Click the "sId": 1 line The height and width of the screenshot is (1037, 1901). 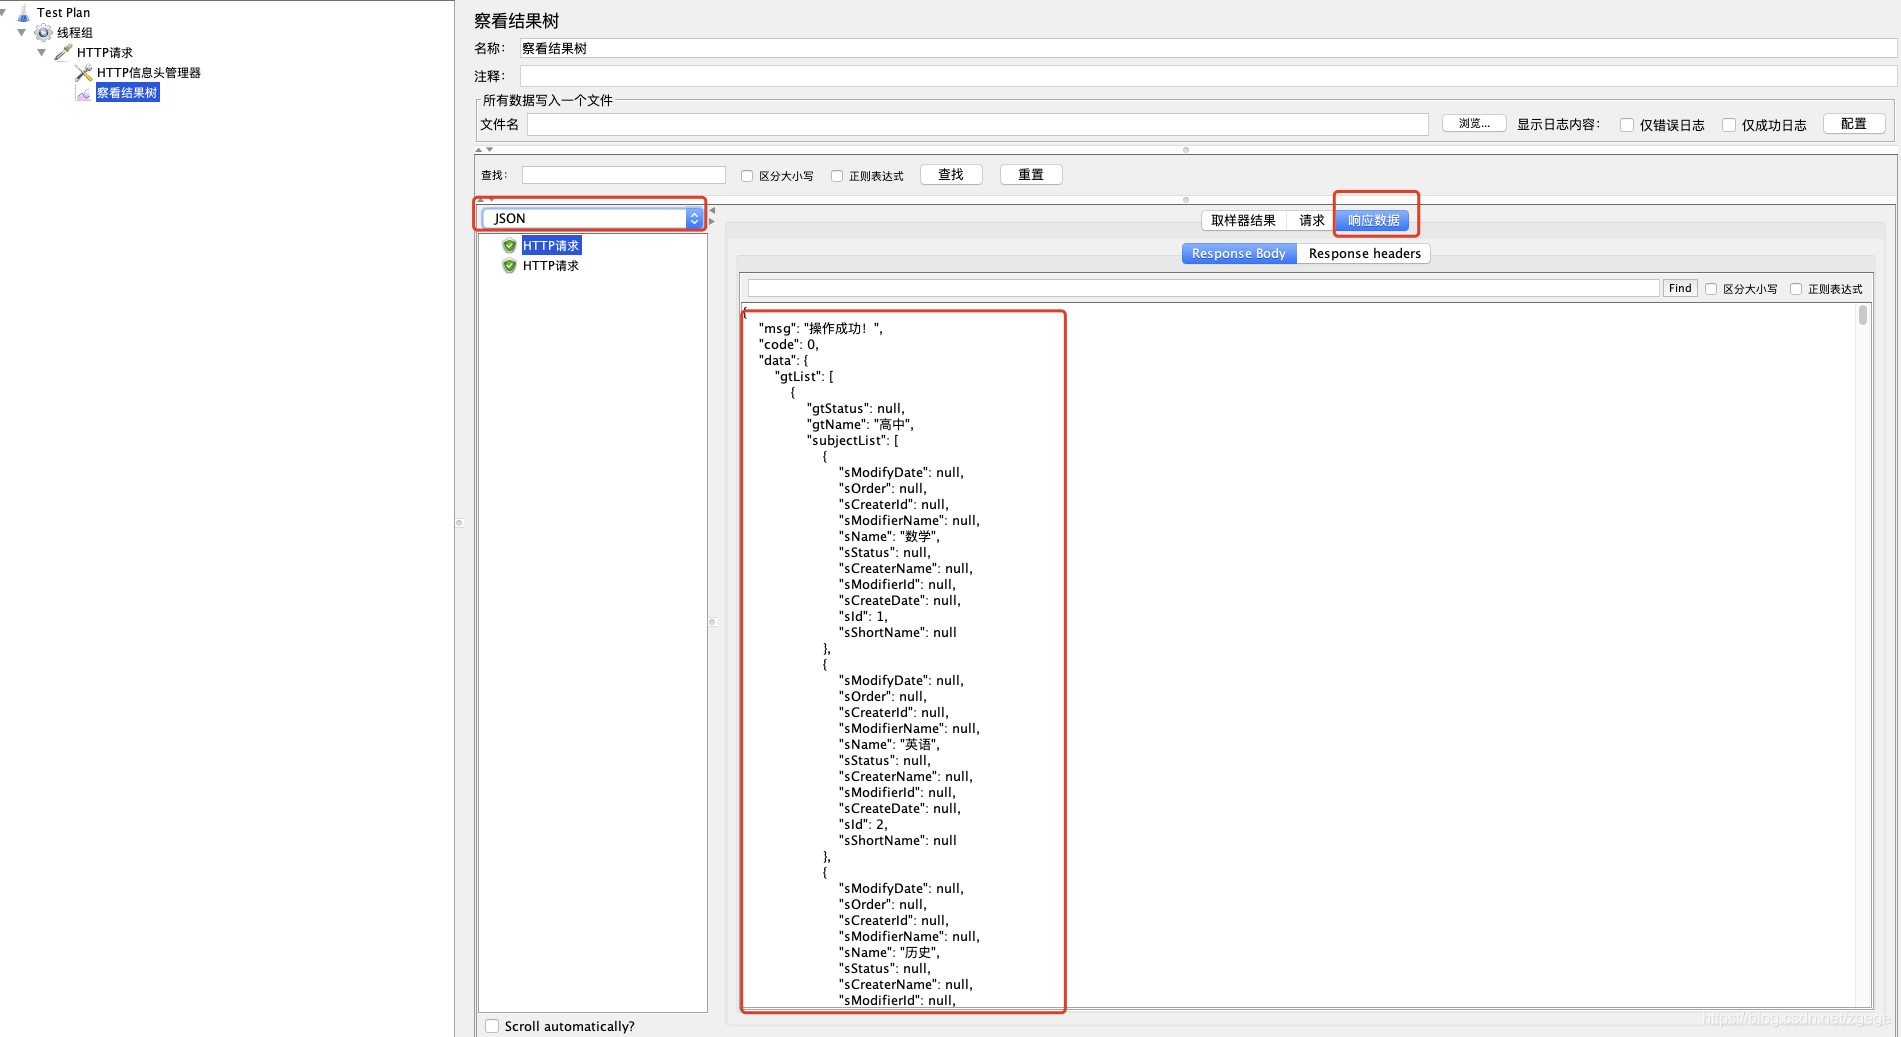click(x=863, y=617)
